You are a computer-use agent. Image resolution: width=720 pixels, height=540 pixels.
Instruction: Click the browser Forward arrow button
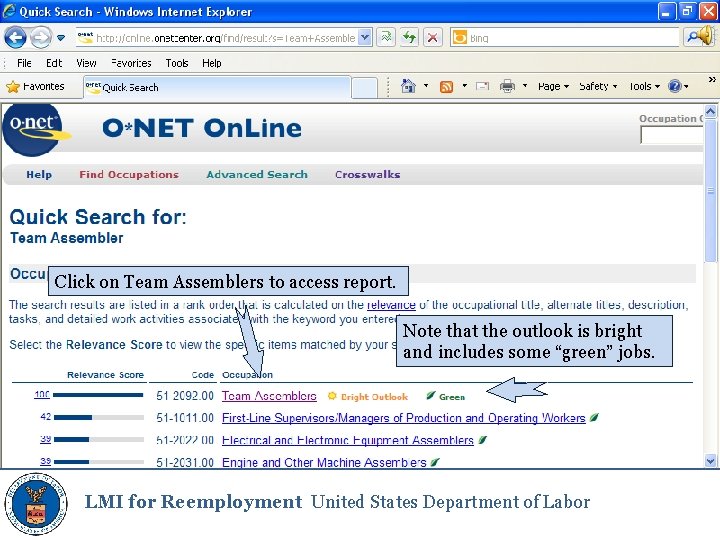(41, 37)
